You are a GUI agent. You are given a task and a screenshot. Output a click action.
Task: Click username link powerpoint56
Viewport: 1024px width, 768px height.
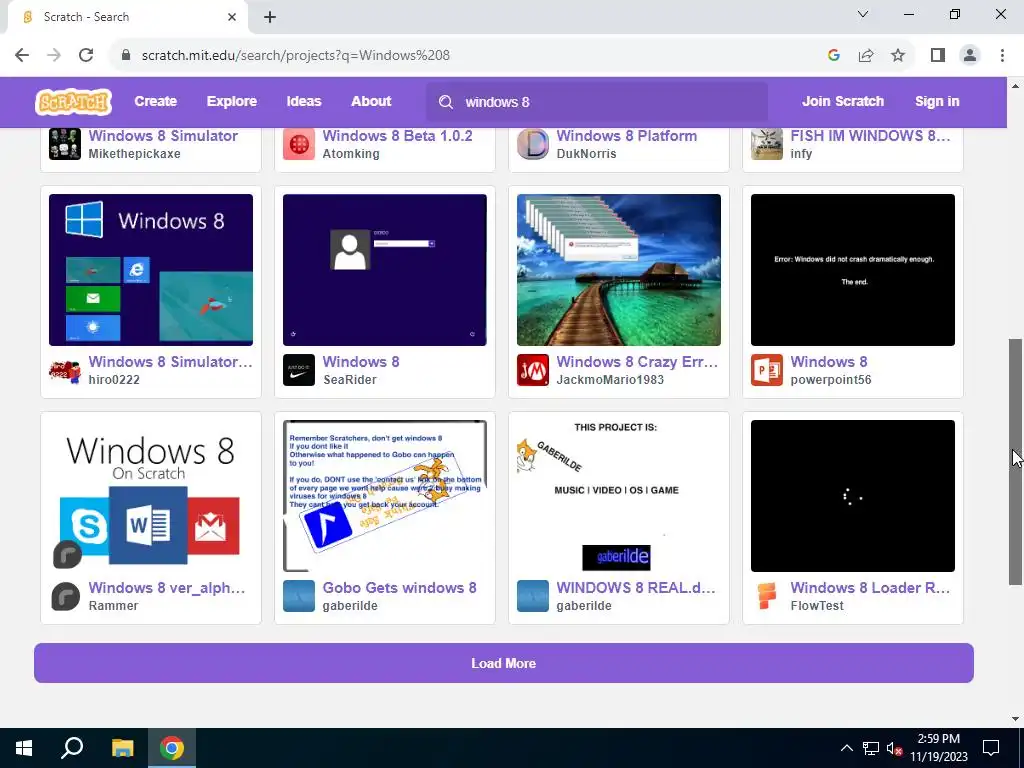[831, 380]
